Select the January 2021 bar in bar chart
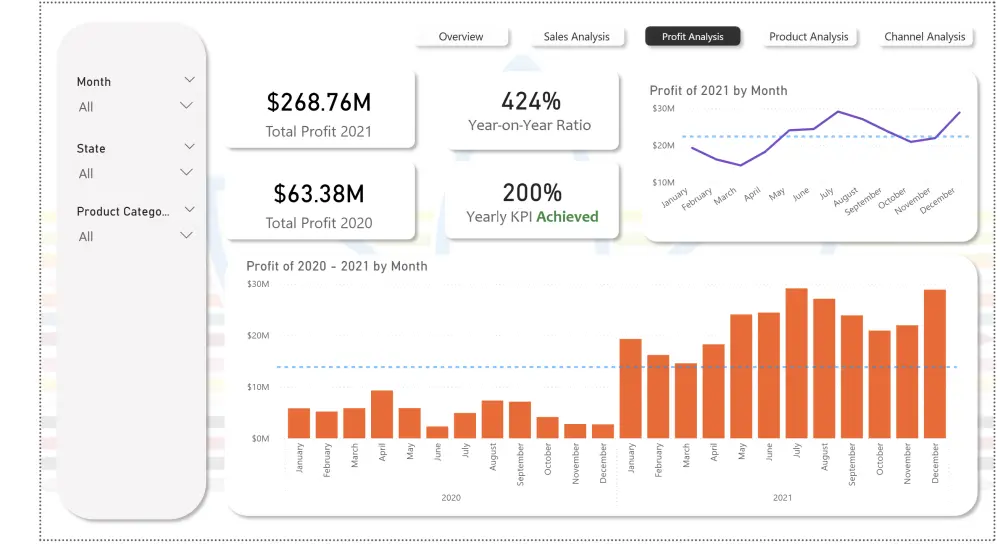The height and width of the screenshot is (556, 1000). [x=631, y=389]
